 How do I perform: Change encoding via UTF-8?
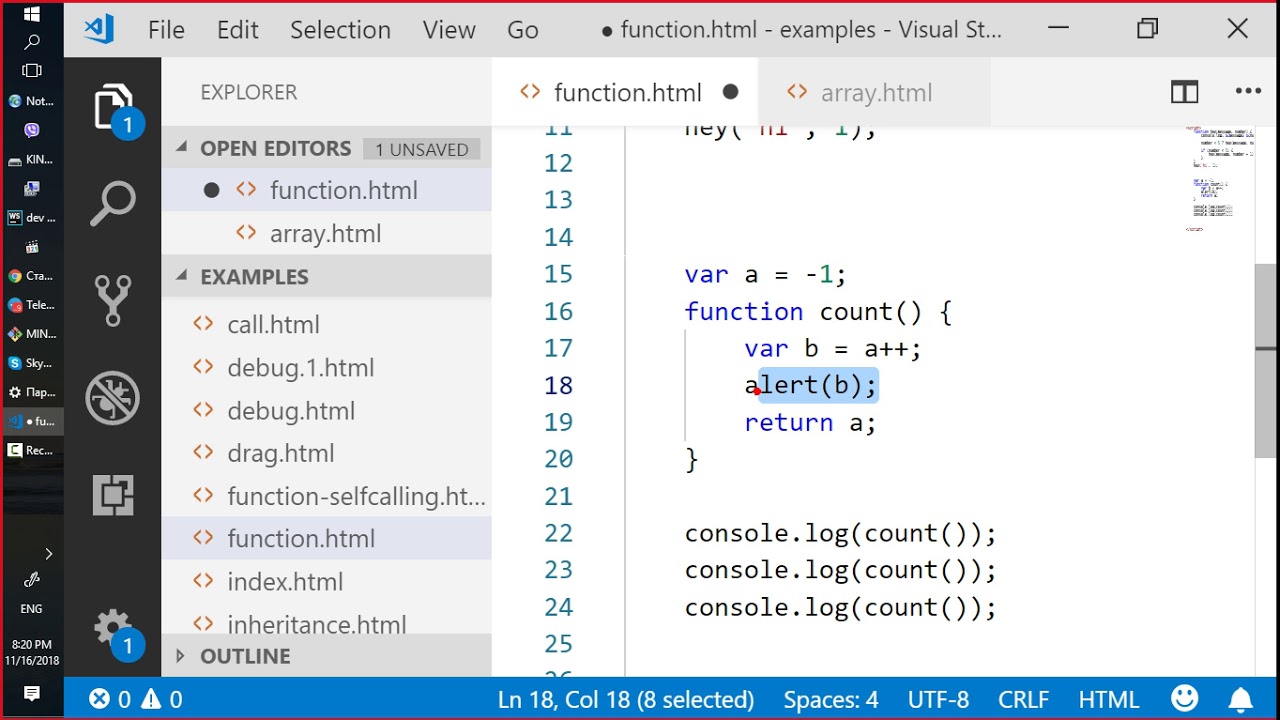click(x=938, y=699)
